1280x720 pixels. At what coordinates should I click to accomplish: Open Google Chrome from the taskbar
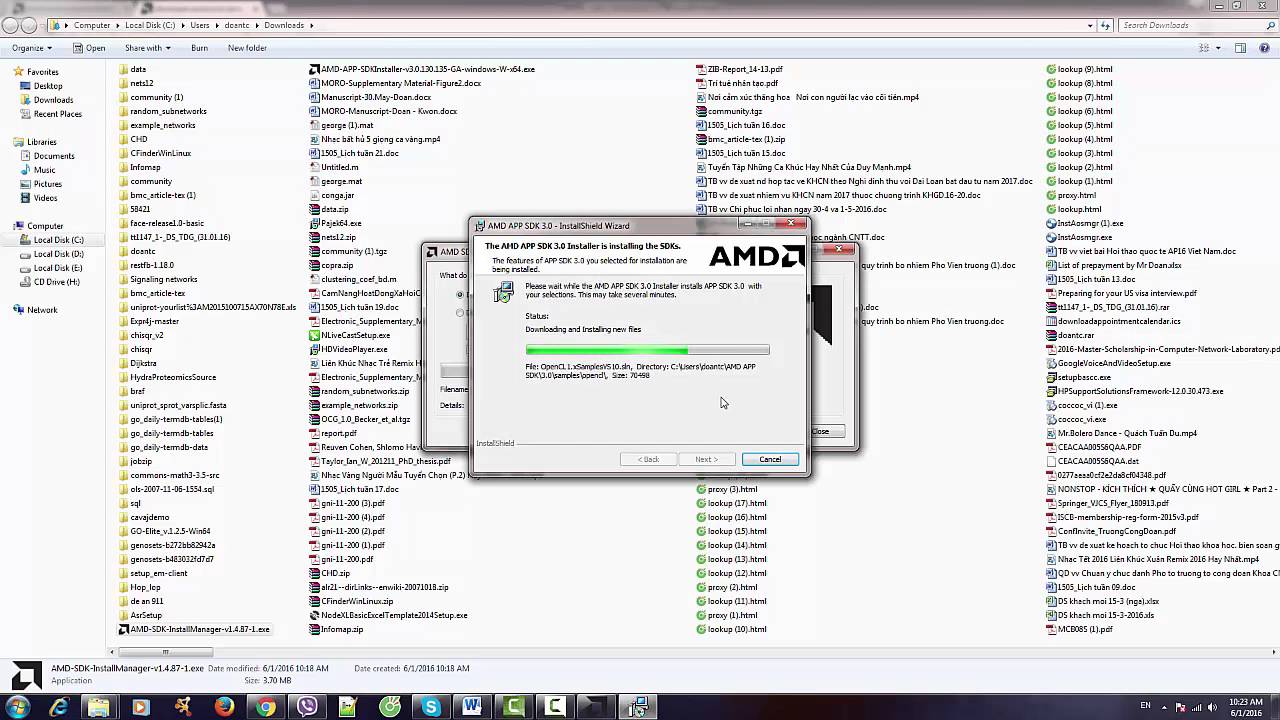click(265, 706)
